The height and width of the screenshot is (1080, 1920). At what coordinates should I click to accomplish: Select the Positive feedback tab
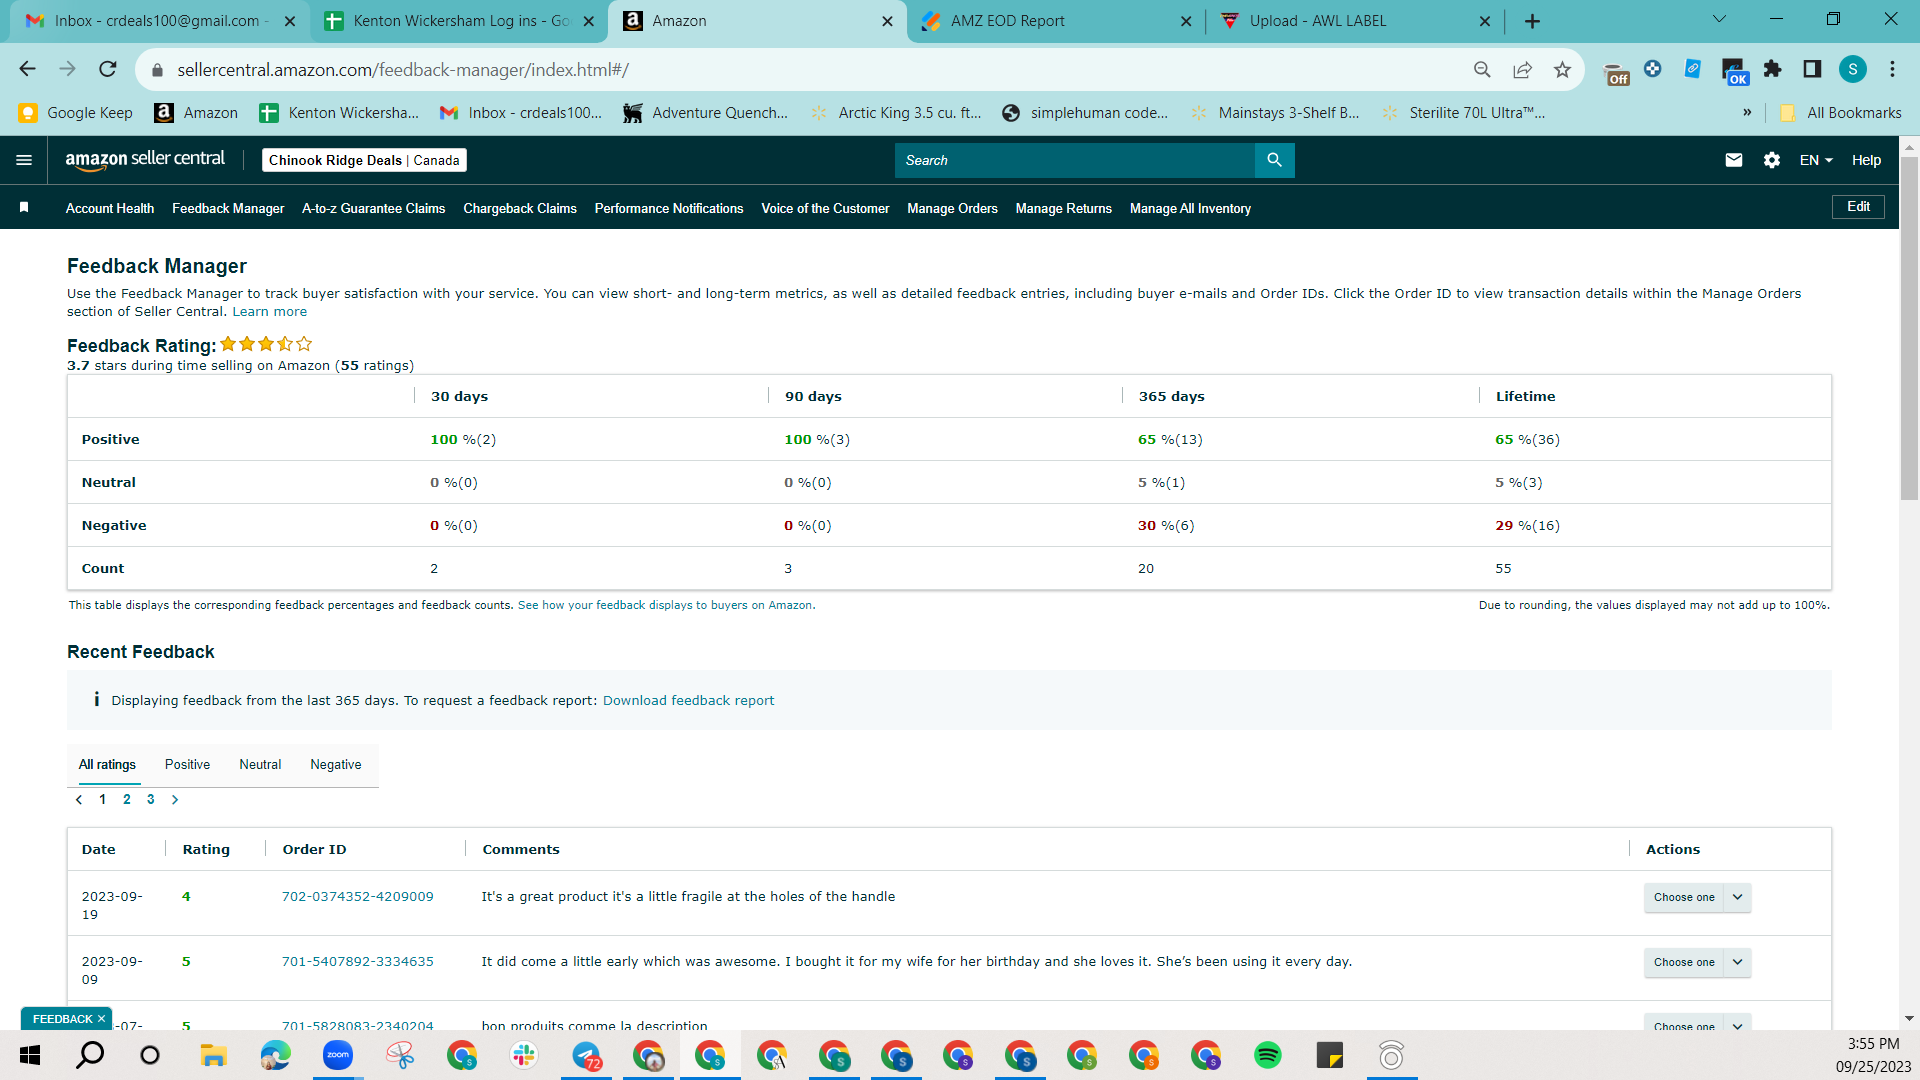coord(187,765)
